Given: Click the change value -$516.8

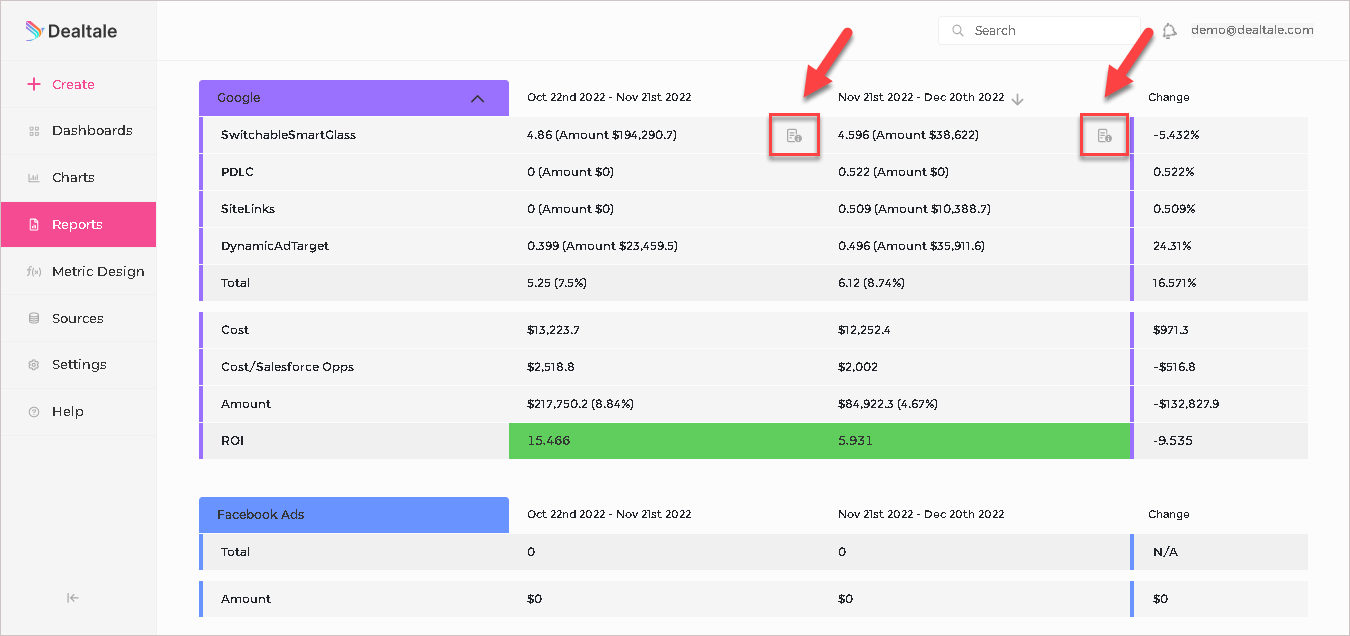Looking at the screenshot, I should coord(1174,367).
